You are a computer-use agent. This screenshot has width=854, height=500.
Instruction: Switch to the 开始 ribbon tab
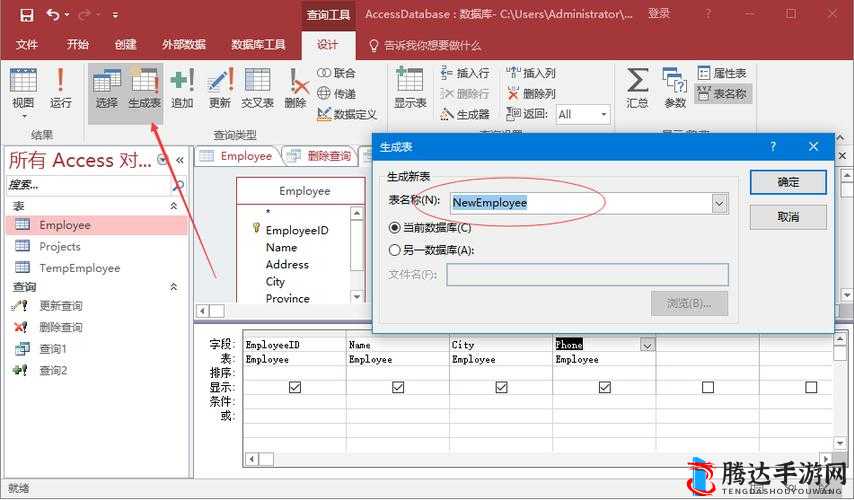pyautogui.click(x=77, y=45)
